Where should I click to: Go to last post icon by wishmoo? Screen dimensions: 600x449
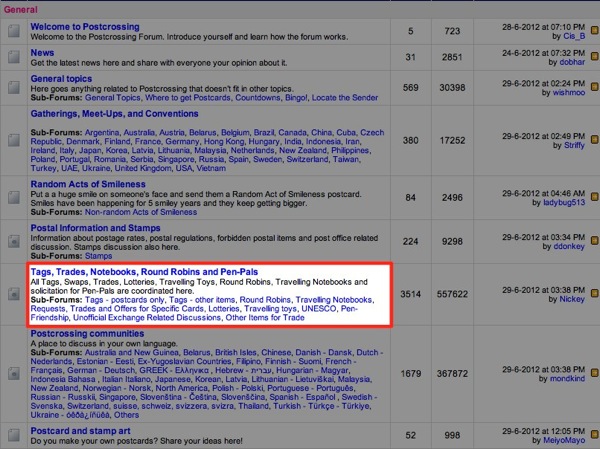[x=595, y=87]
